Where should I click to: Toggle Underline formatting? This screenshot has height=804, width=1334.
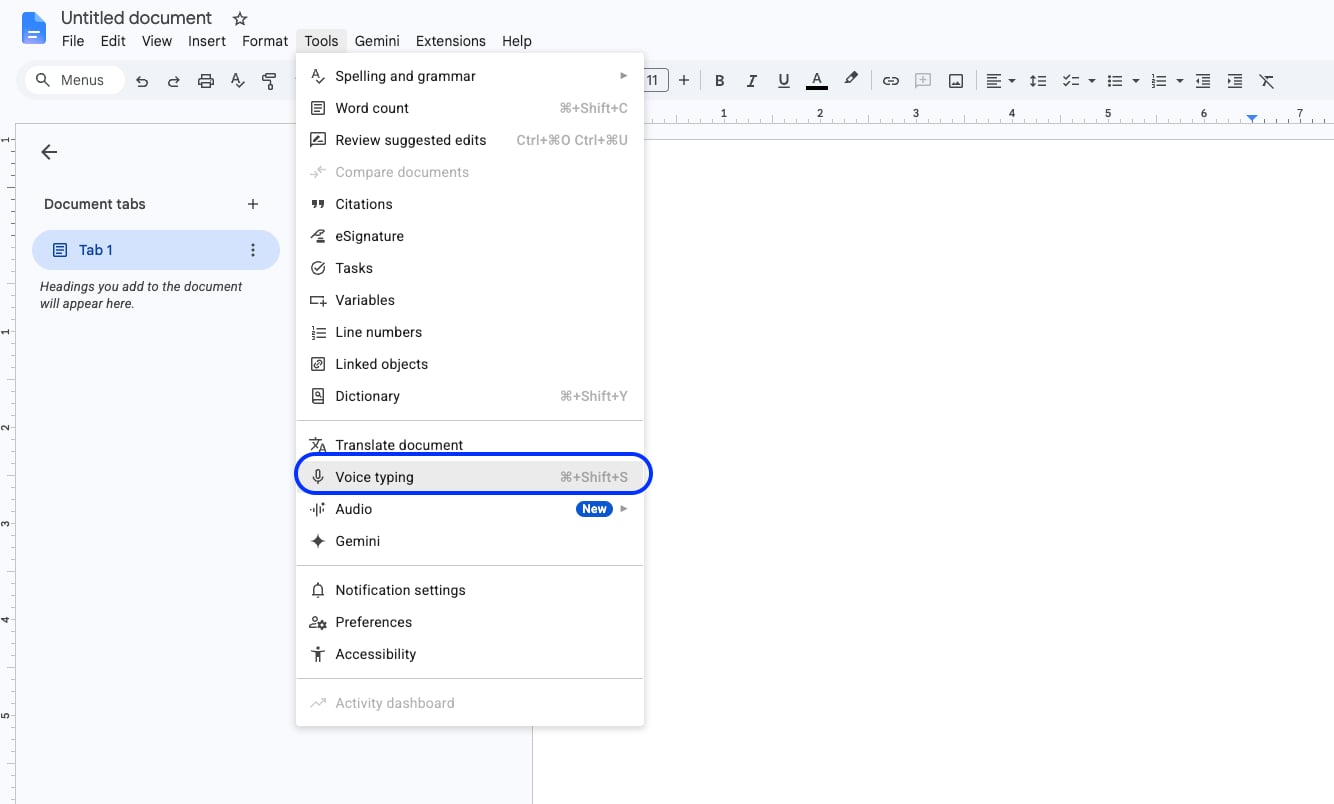coord(784,81)
